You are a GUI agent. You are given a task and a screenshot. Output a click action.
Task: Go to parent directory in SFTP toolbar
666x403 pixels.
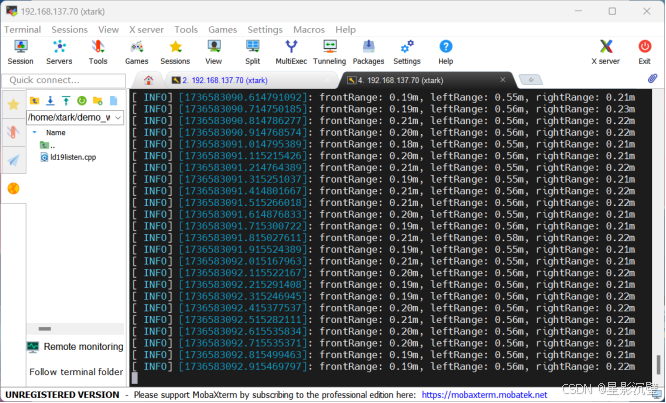click(34, 101)
